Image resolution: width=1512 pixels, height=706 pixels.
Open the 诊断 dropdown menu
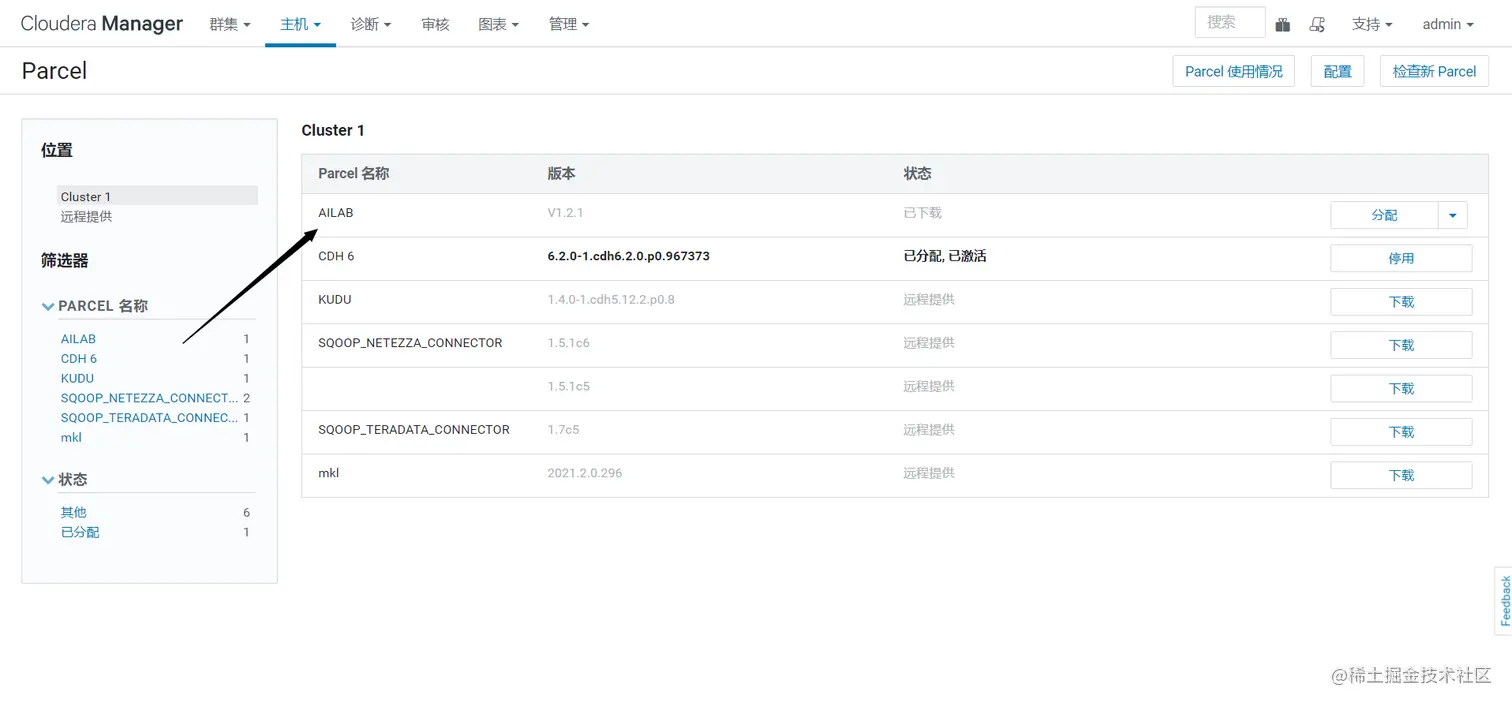click(x=371, y=24)
